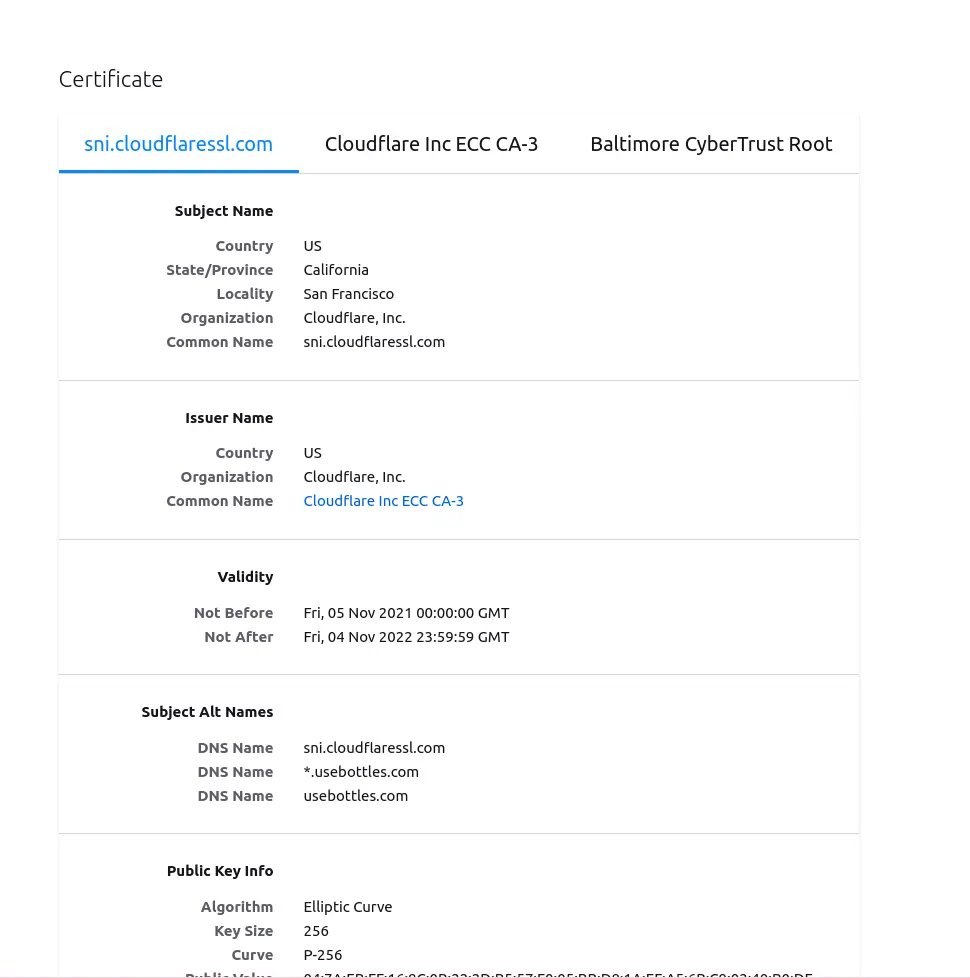Click the Not Before date value
Image resolution: width=970 pixels, height=978 pixels.
click(x=406, y=613)
